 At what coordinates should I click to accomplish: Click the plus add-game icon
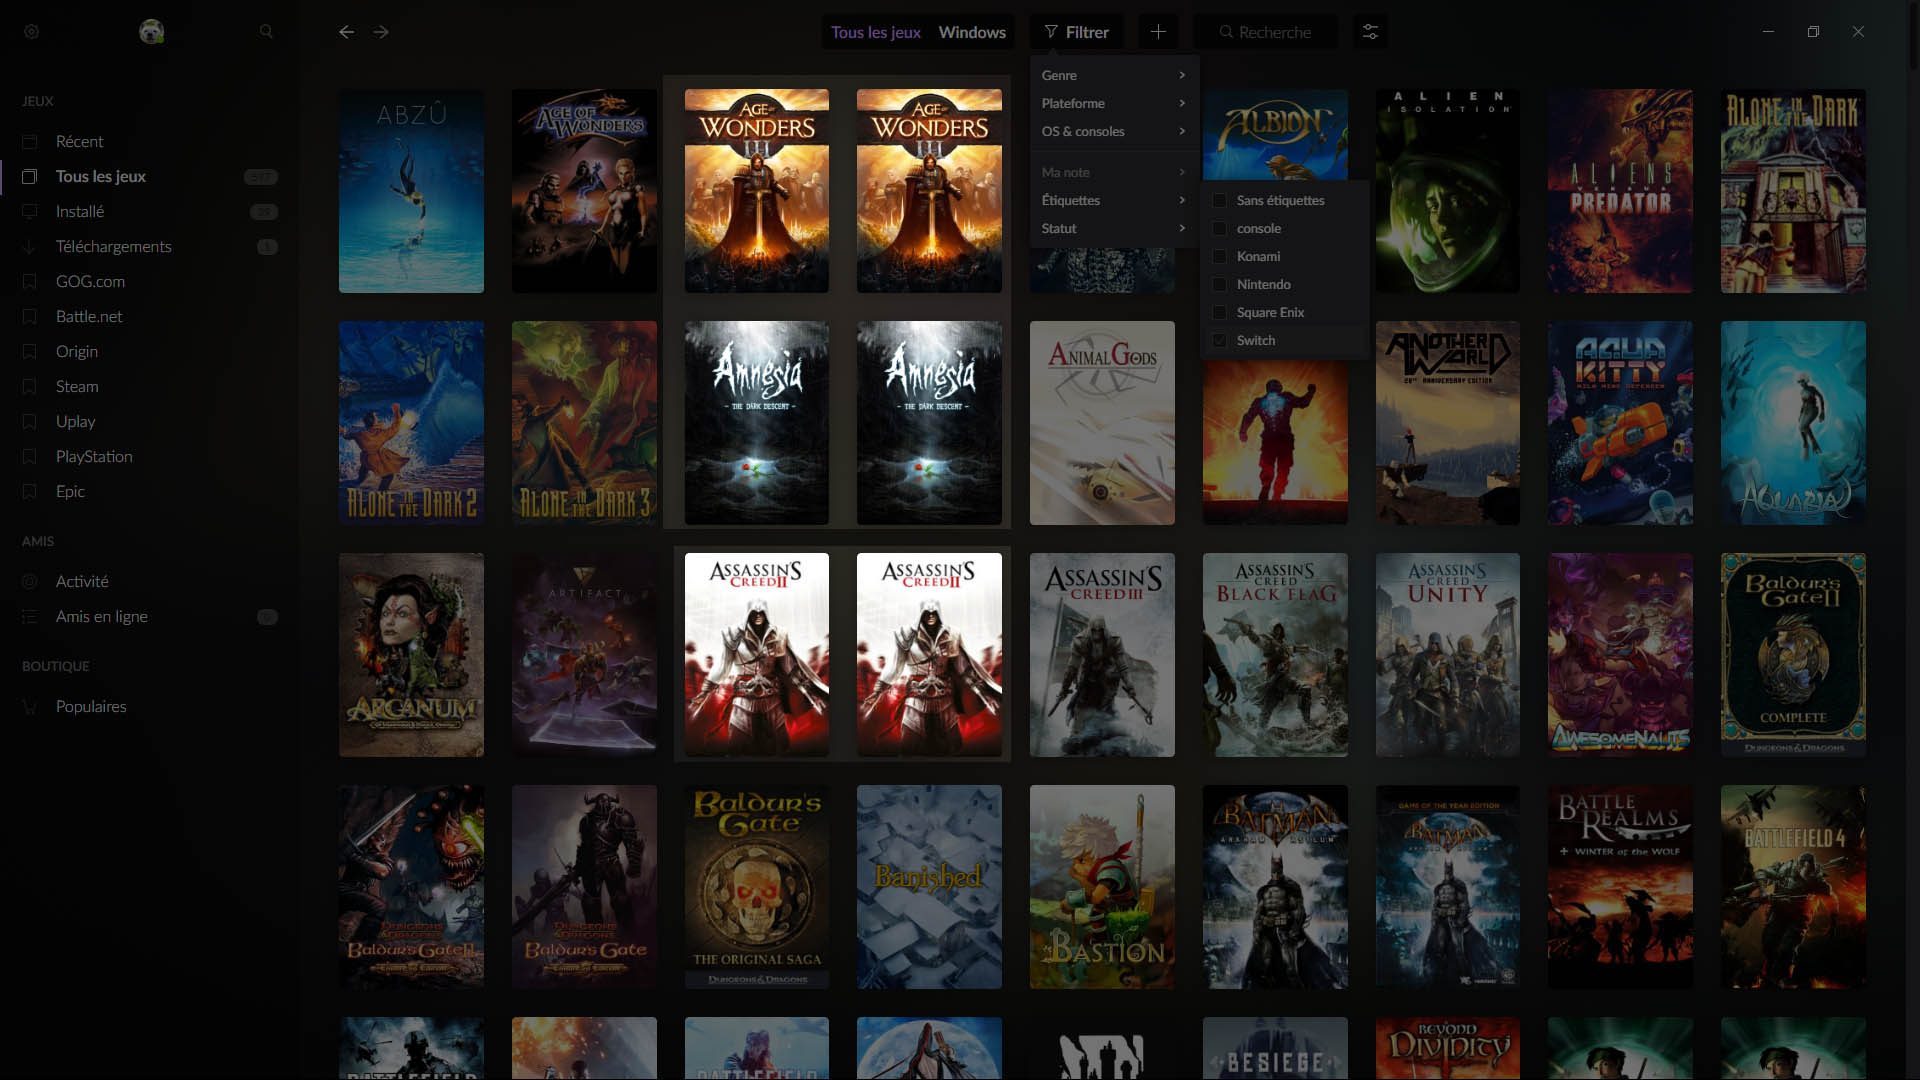coord(1158,32)
